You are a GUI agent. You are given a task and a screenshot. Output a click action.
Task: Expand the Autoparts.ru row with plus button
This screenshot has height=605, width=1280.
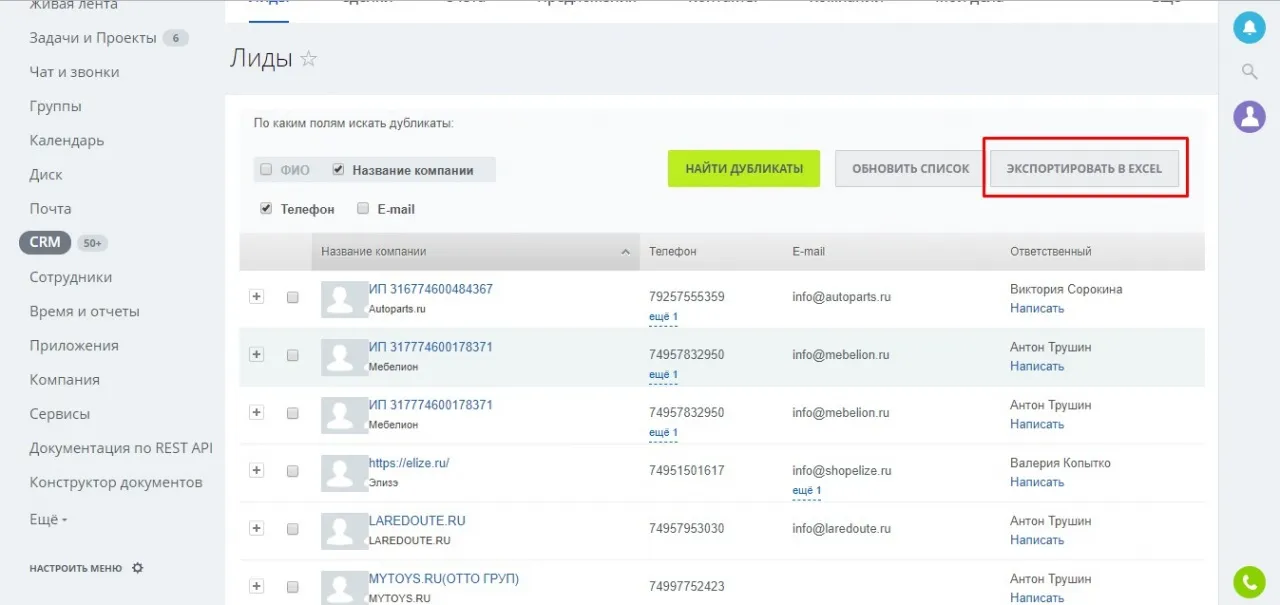(x=256, y=297)
